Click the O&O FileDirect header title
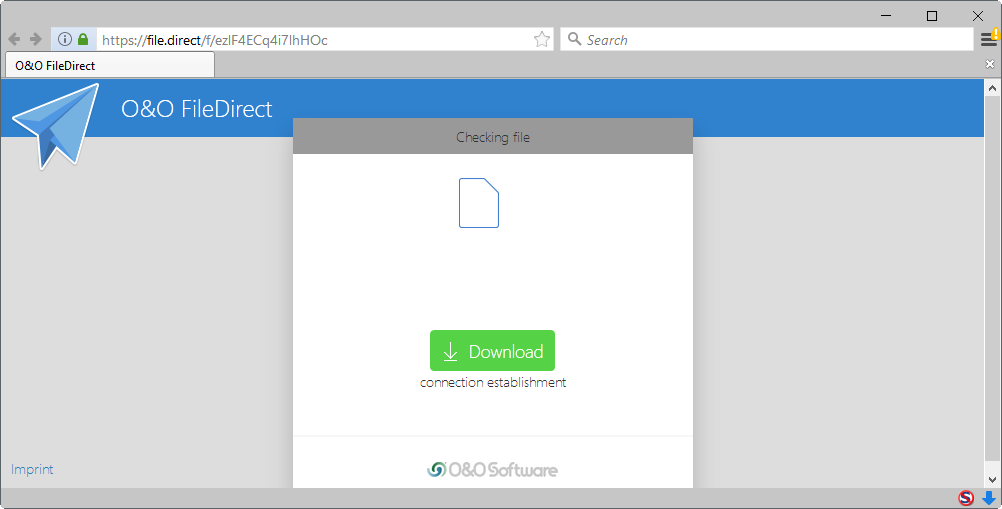Screen dimensions: 1002x509 click(197, 109)
